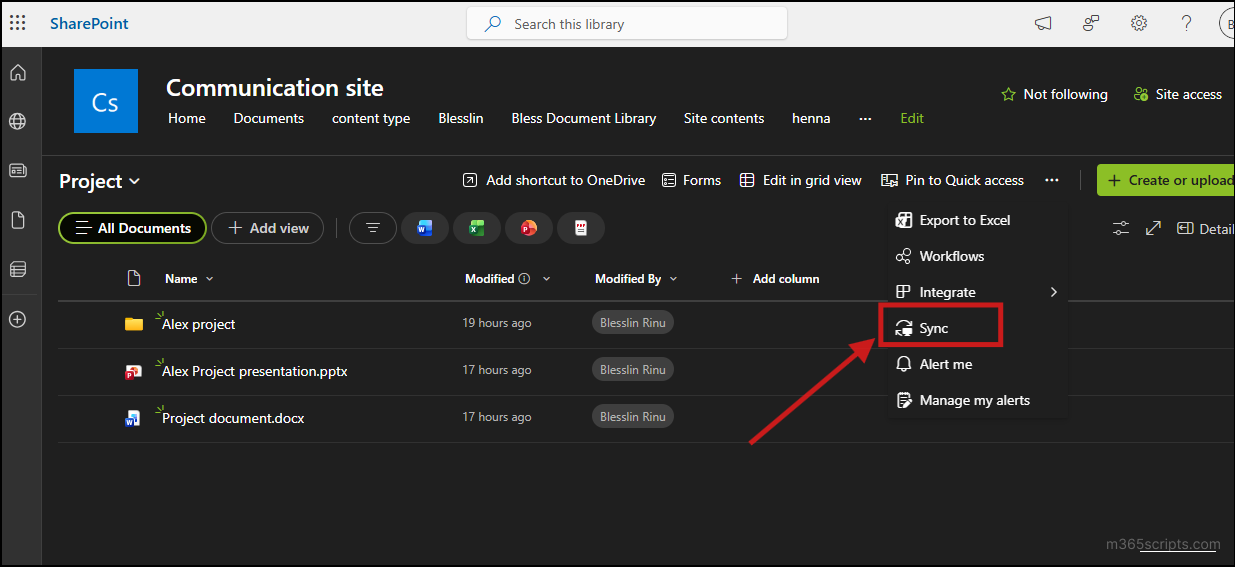The width and height of the screenshot is (1235, 567).
Task: Expand the Modified column chevron
Action: (x=546, y=279)
